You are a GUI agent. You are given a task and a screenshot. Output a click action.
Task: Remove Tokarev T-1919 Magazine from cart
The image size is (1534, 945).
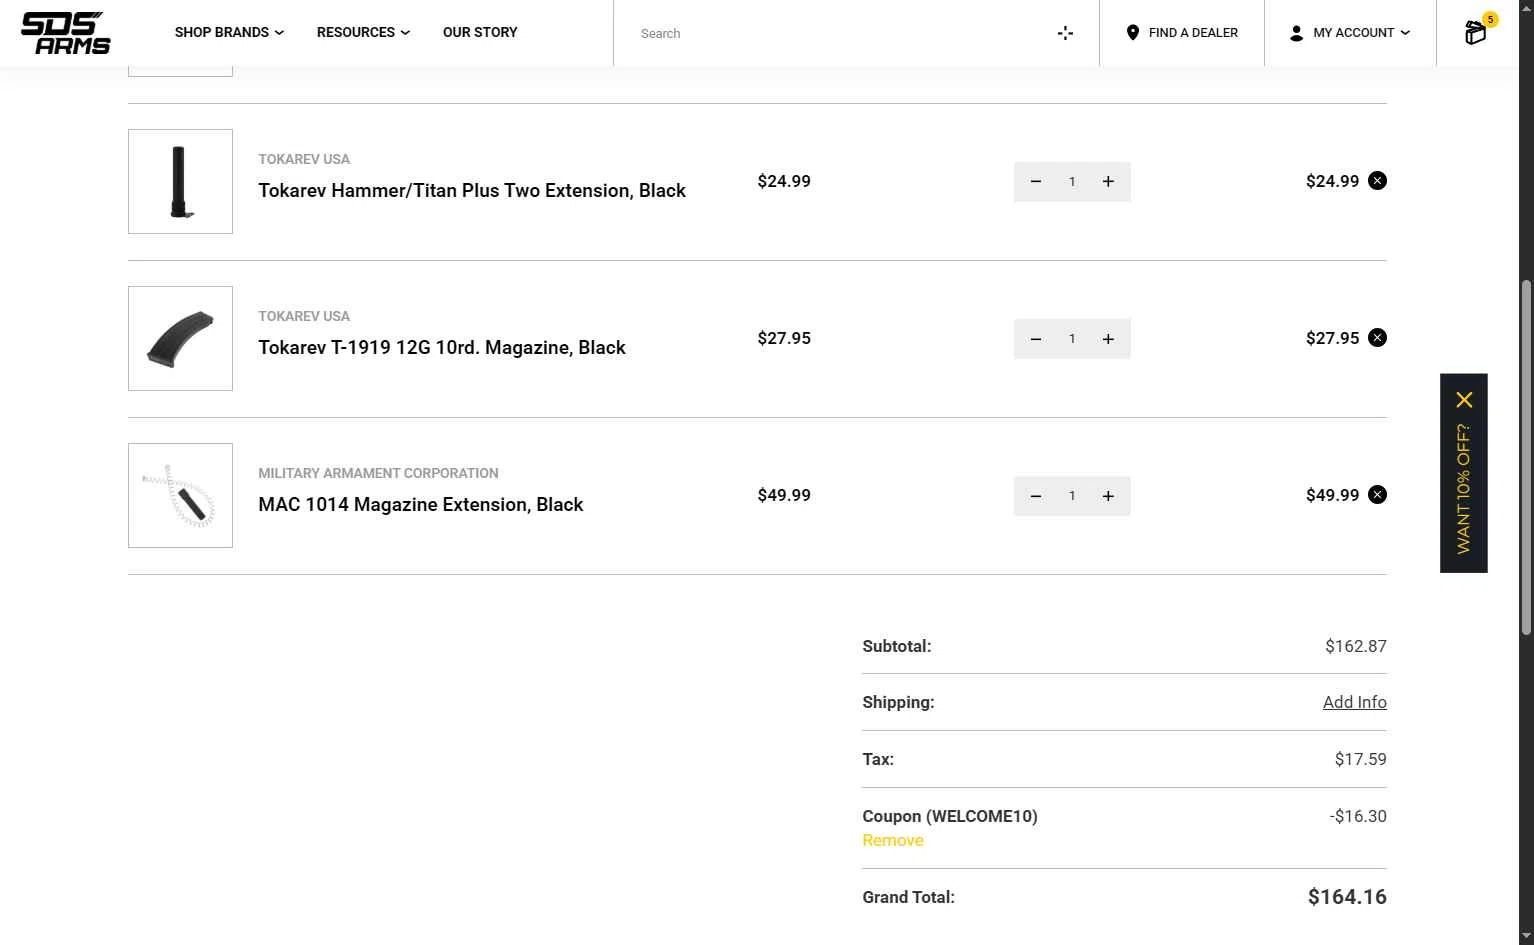(1377, 338)
